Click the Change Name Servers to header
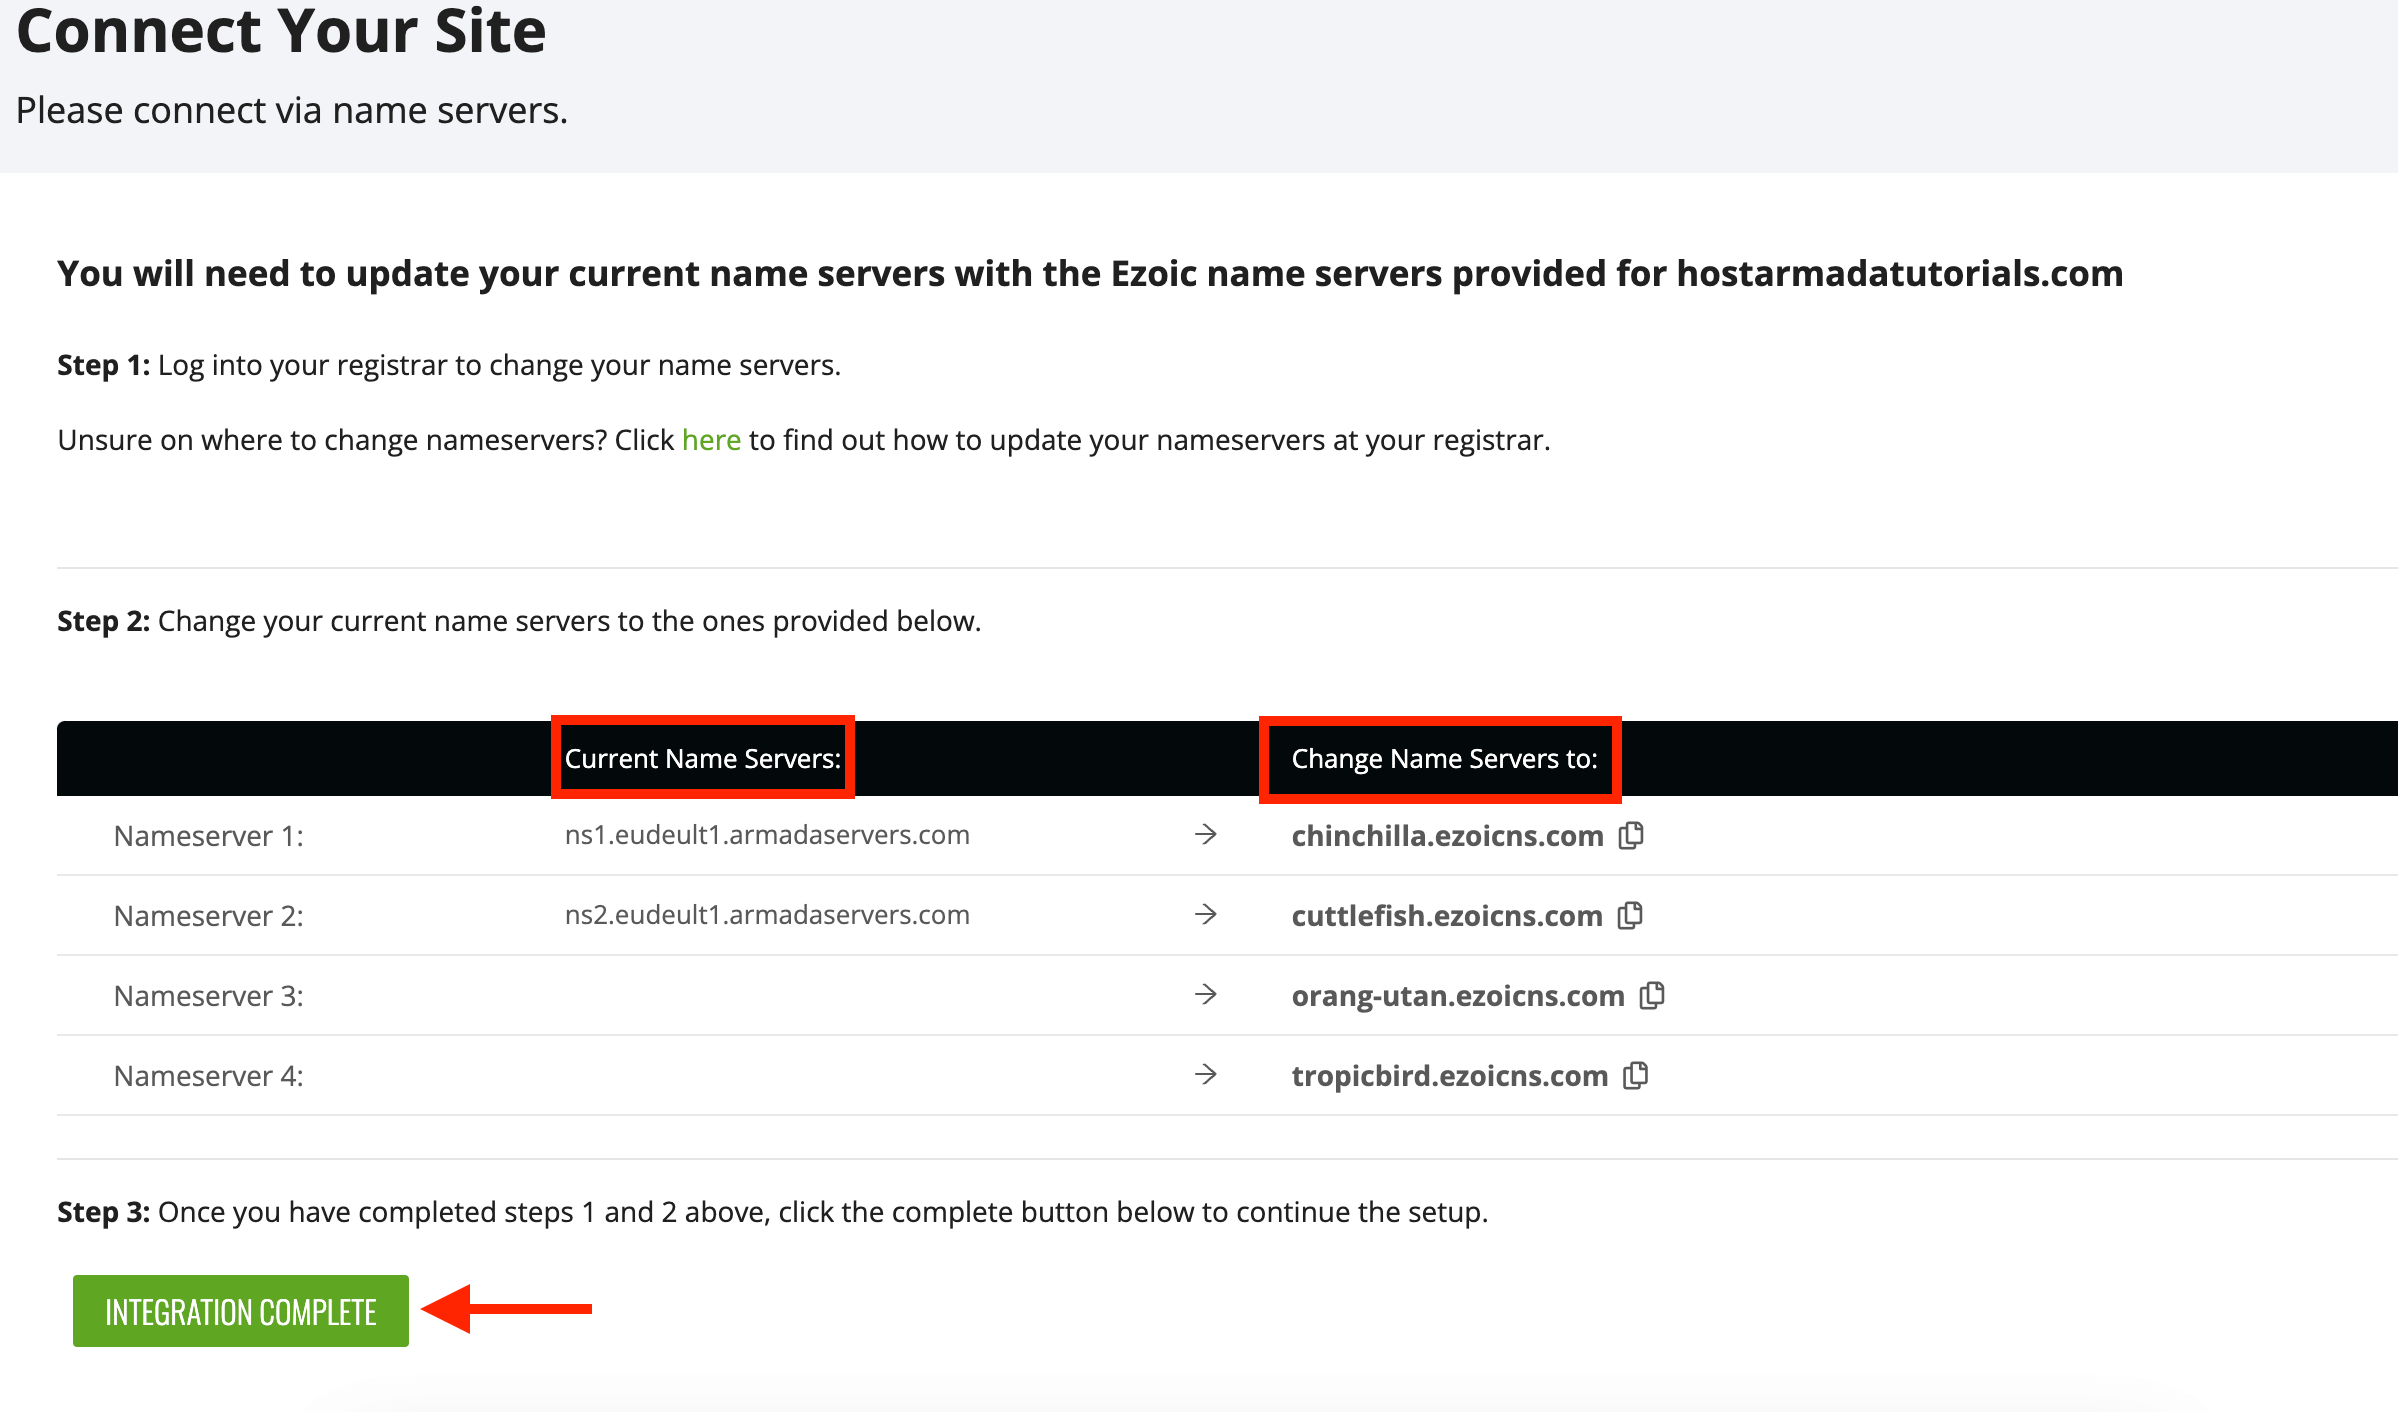The height and width of the screenshot is (1412, 2398). coord(1444,759)
